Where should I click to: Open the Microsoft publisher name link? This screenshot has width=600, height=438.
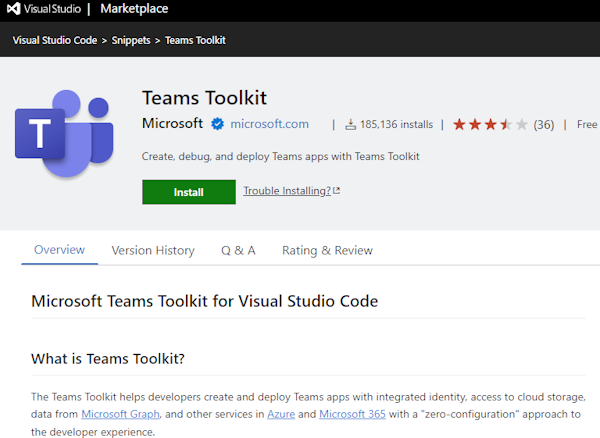pyautogui.click(x=173, y=124)
